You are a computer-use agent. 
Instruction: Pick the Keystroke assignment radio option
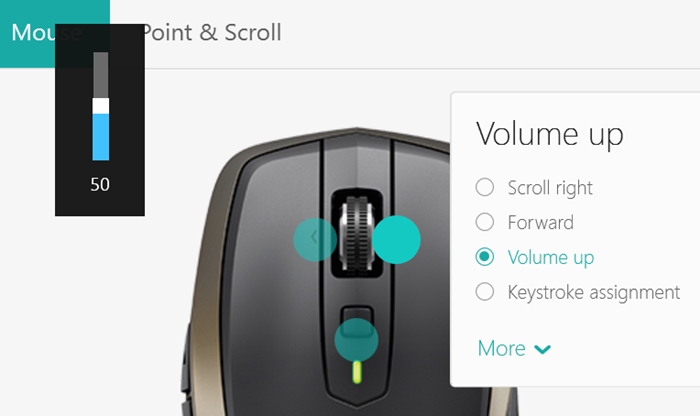pos(484,292)
